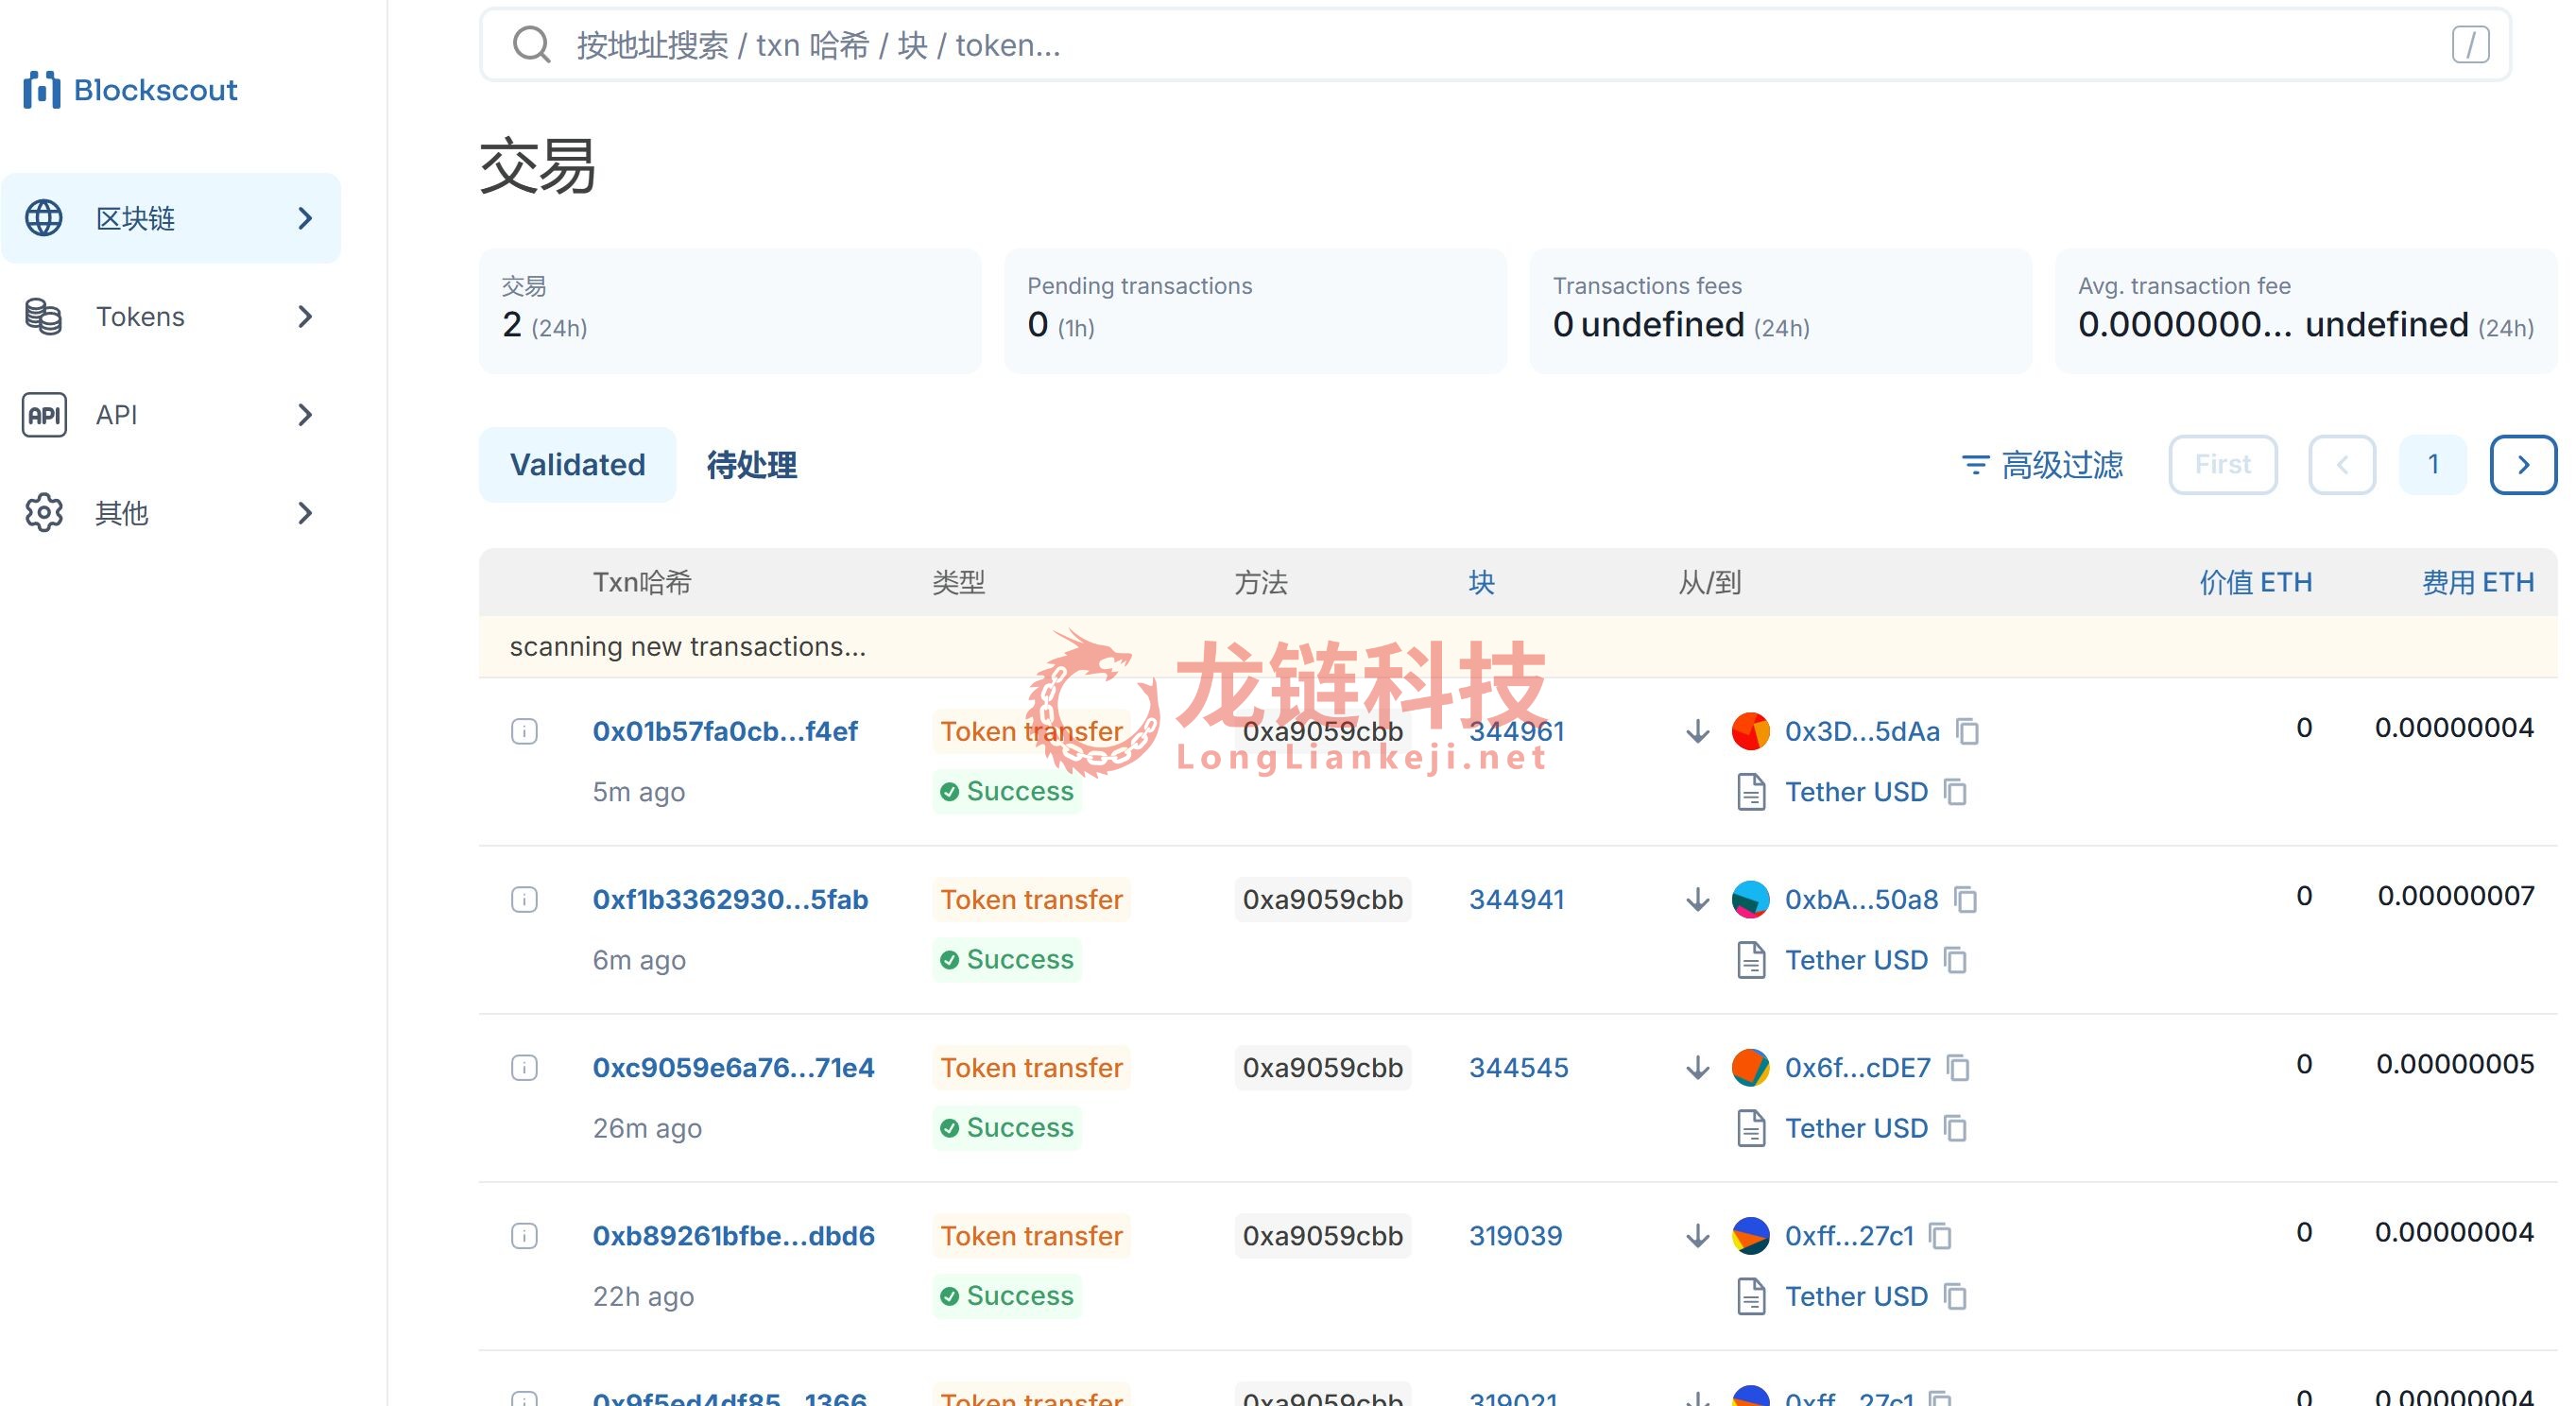Open transaction hash 0x01b57fa0cb...f4ef
The width and height of the screenshot is (2576, 1406).
[x=725, y=731]
